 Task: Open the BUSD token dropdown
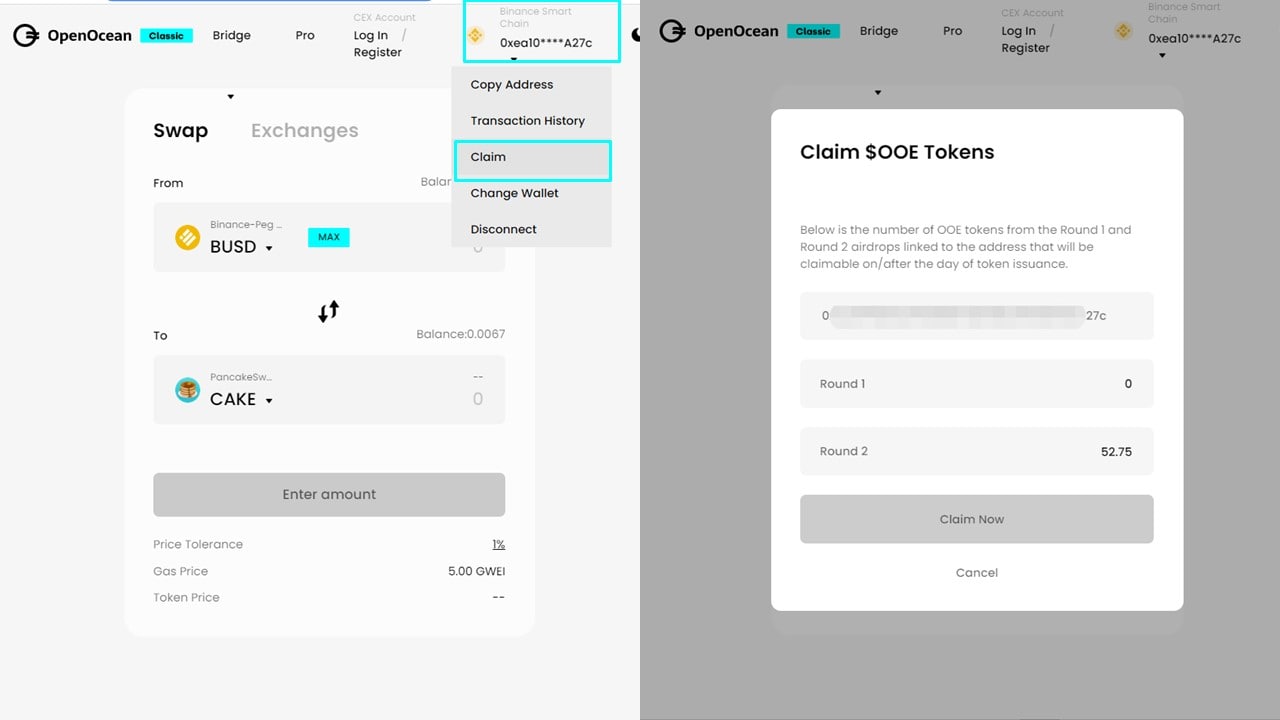269,248
